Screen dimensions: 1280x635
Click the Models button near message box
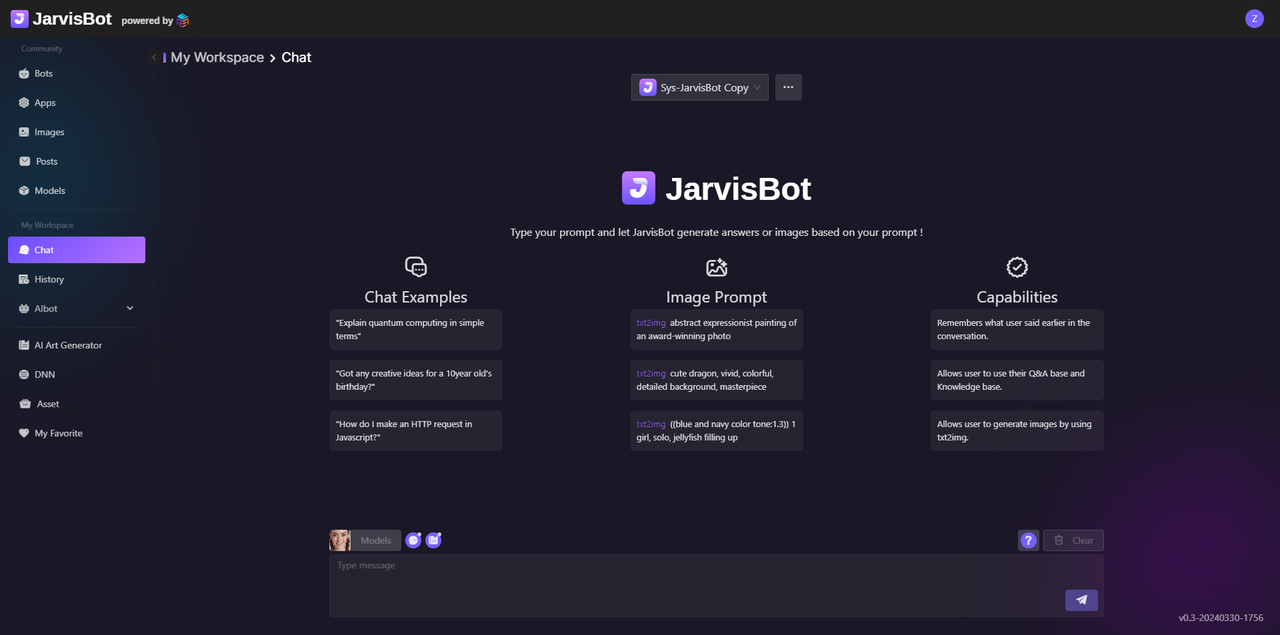(376, 540)
